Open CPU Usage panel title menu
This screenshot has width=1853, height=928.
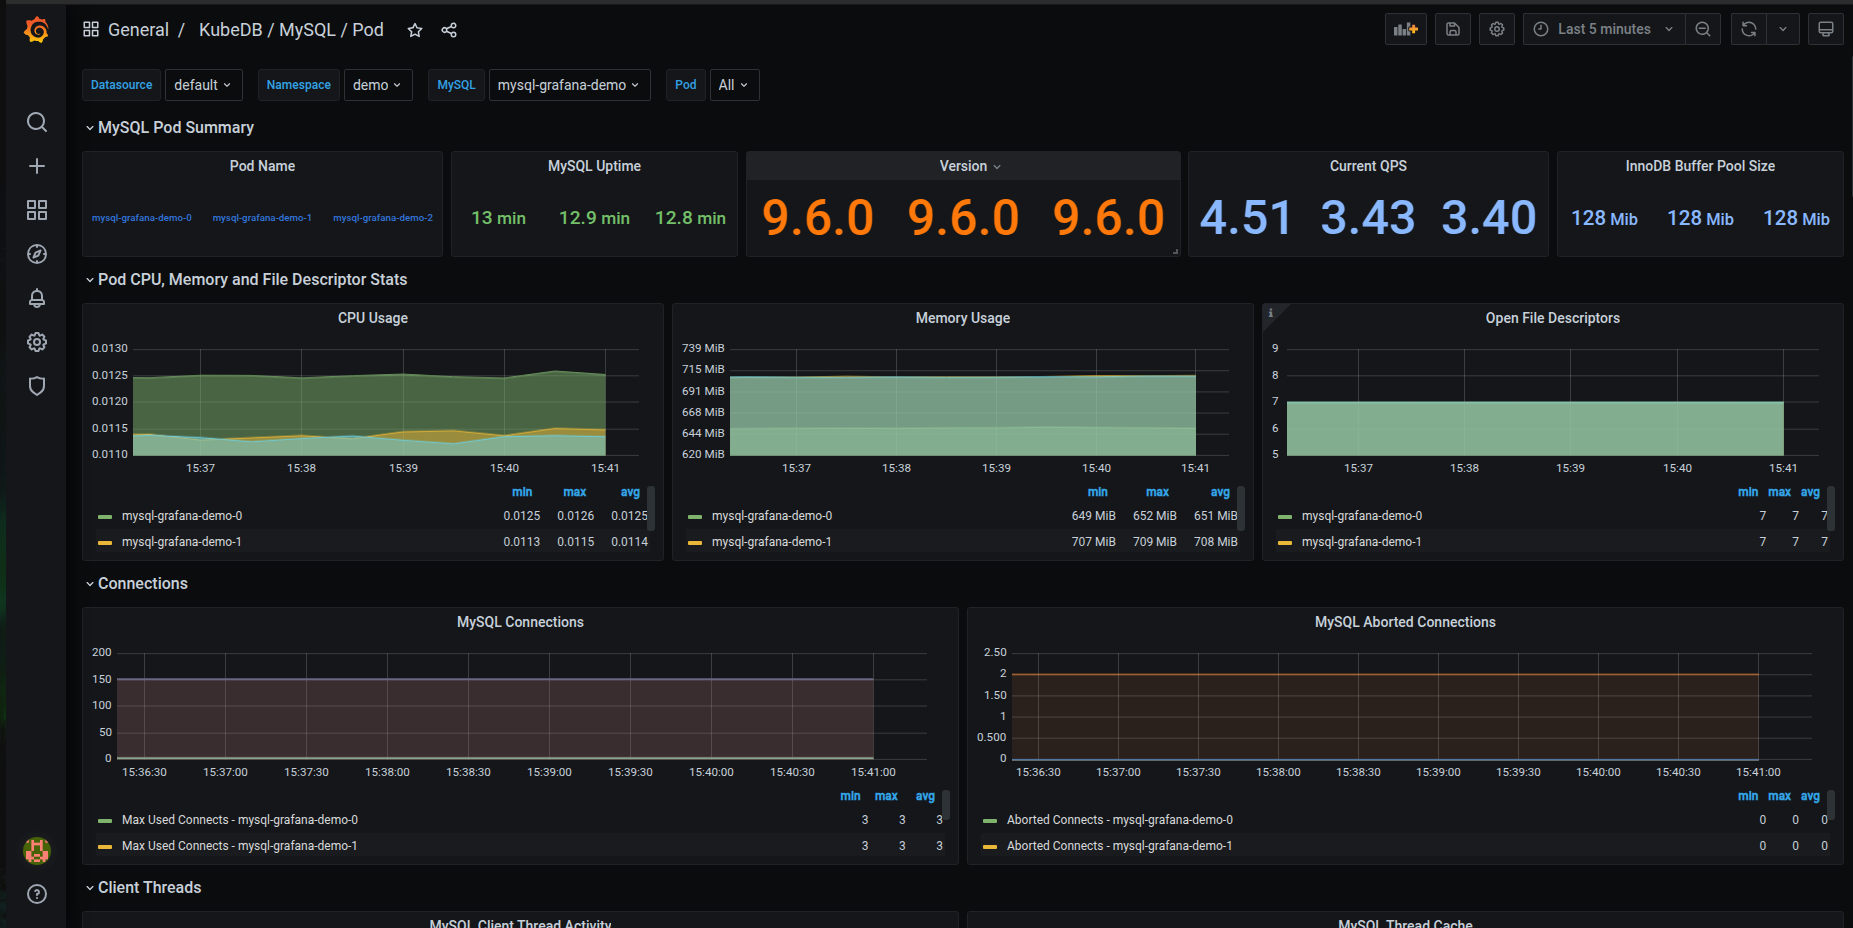coord(373,318)
